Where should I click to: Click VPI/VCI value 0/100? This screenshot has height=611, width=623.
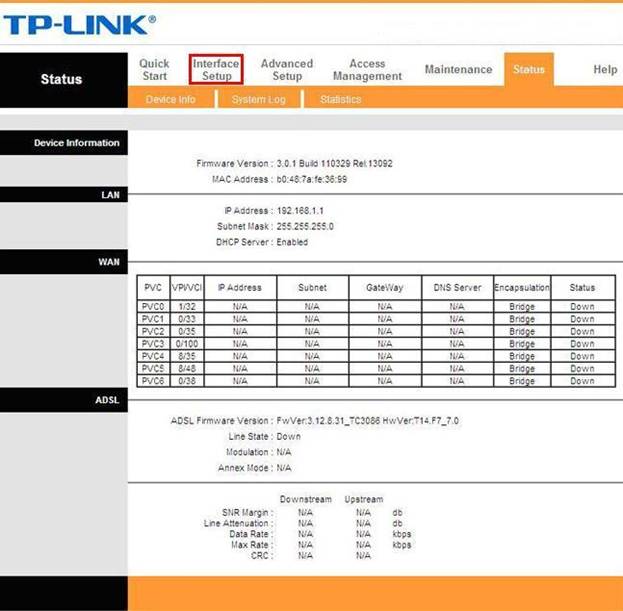187,344
